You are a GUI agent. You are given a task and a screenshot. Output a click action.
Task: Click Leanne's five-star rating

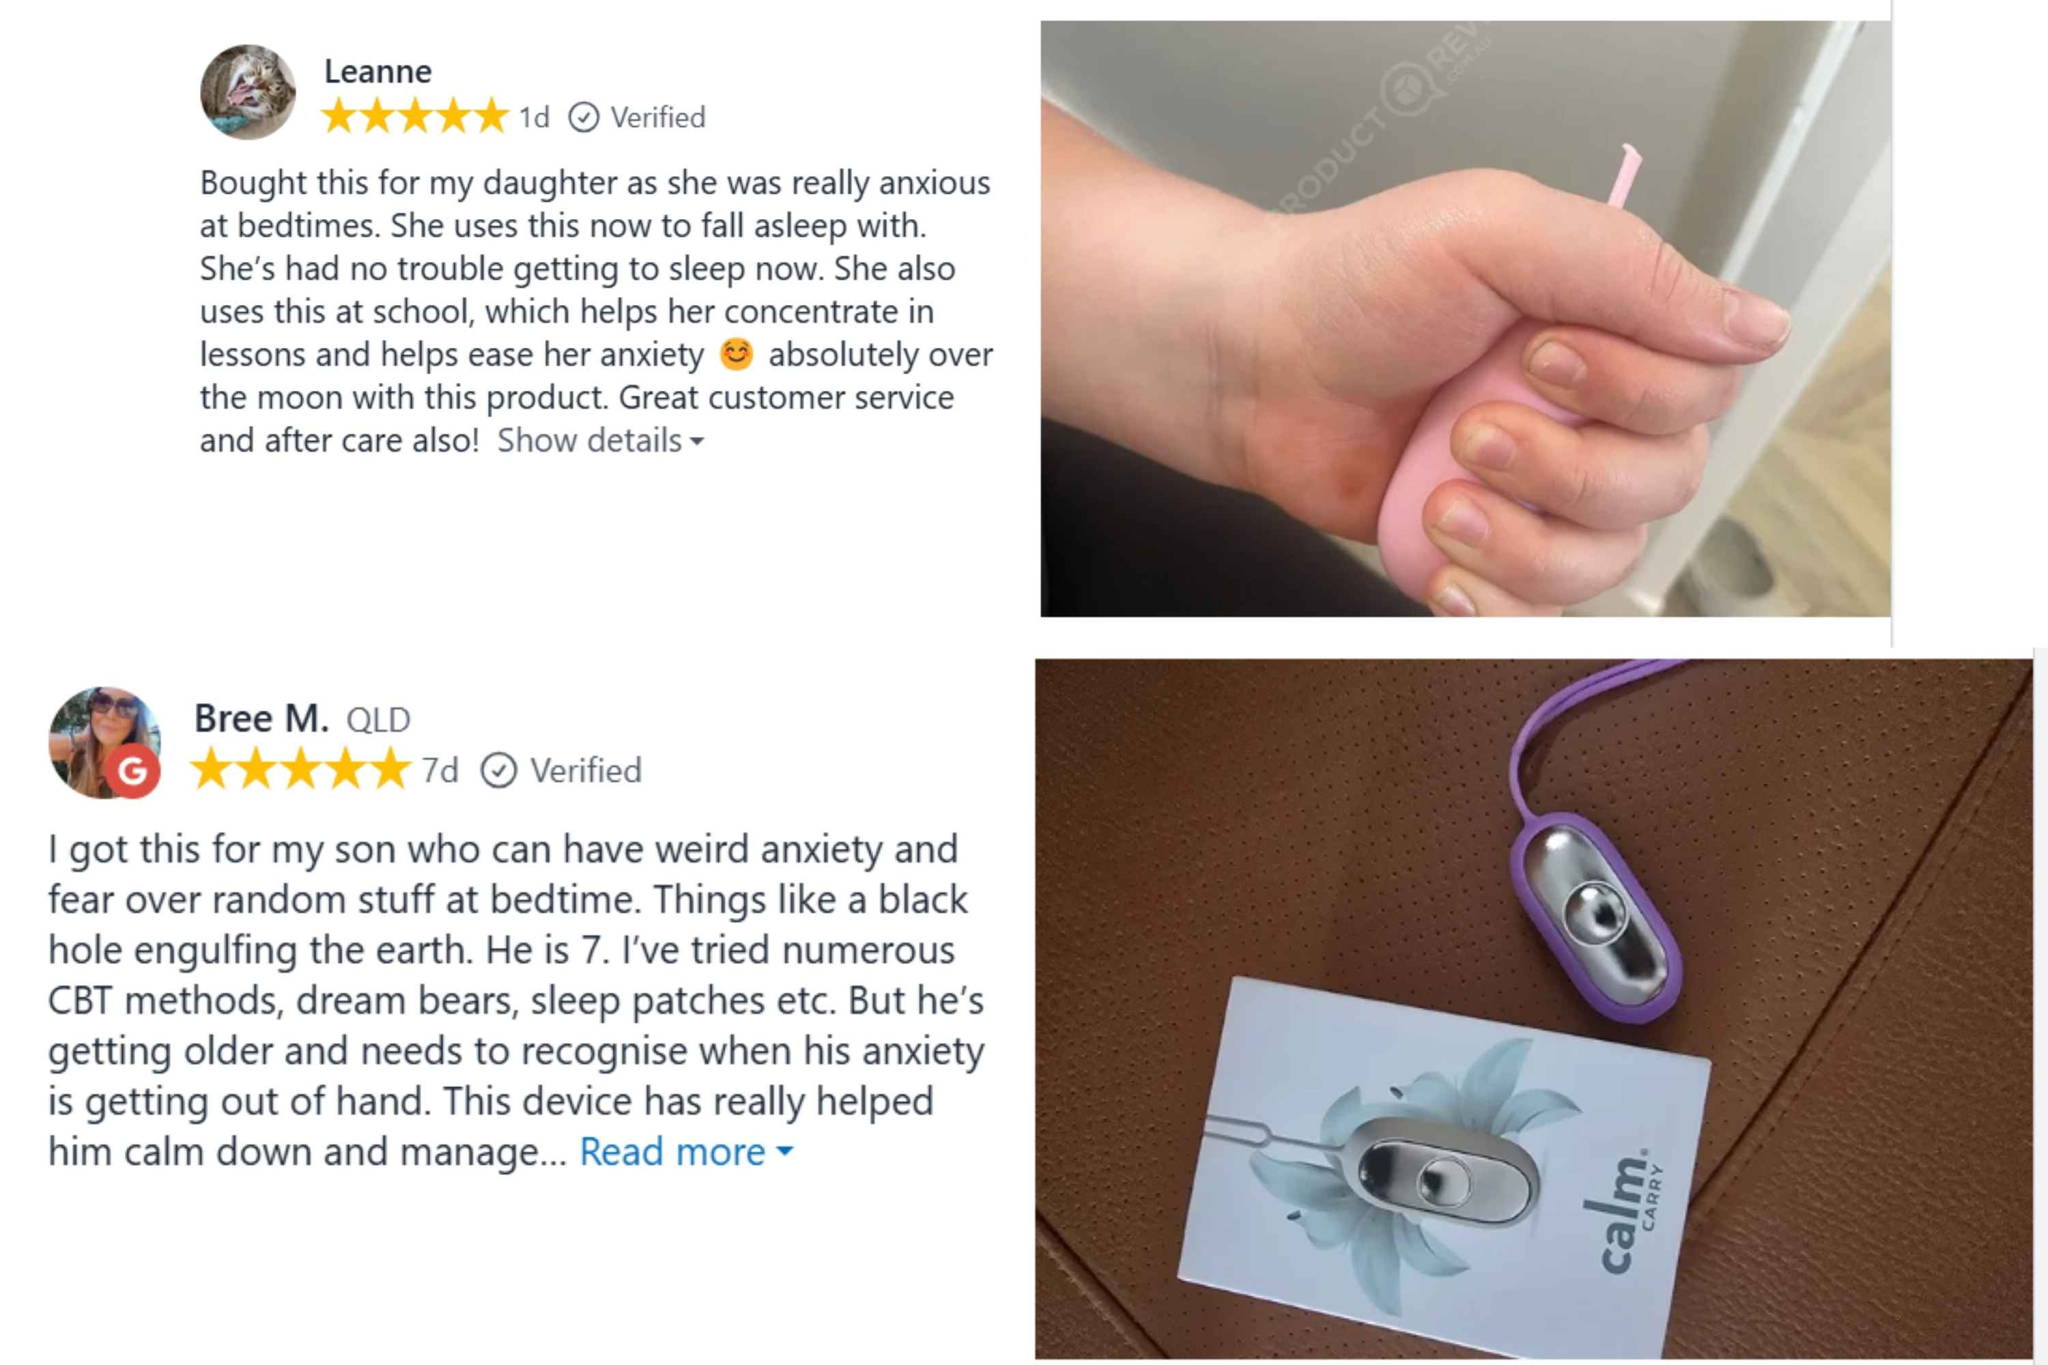[x=415, y=117]
